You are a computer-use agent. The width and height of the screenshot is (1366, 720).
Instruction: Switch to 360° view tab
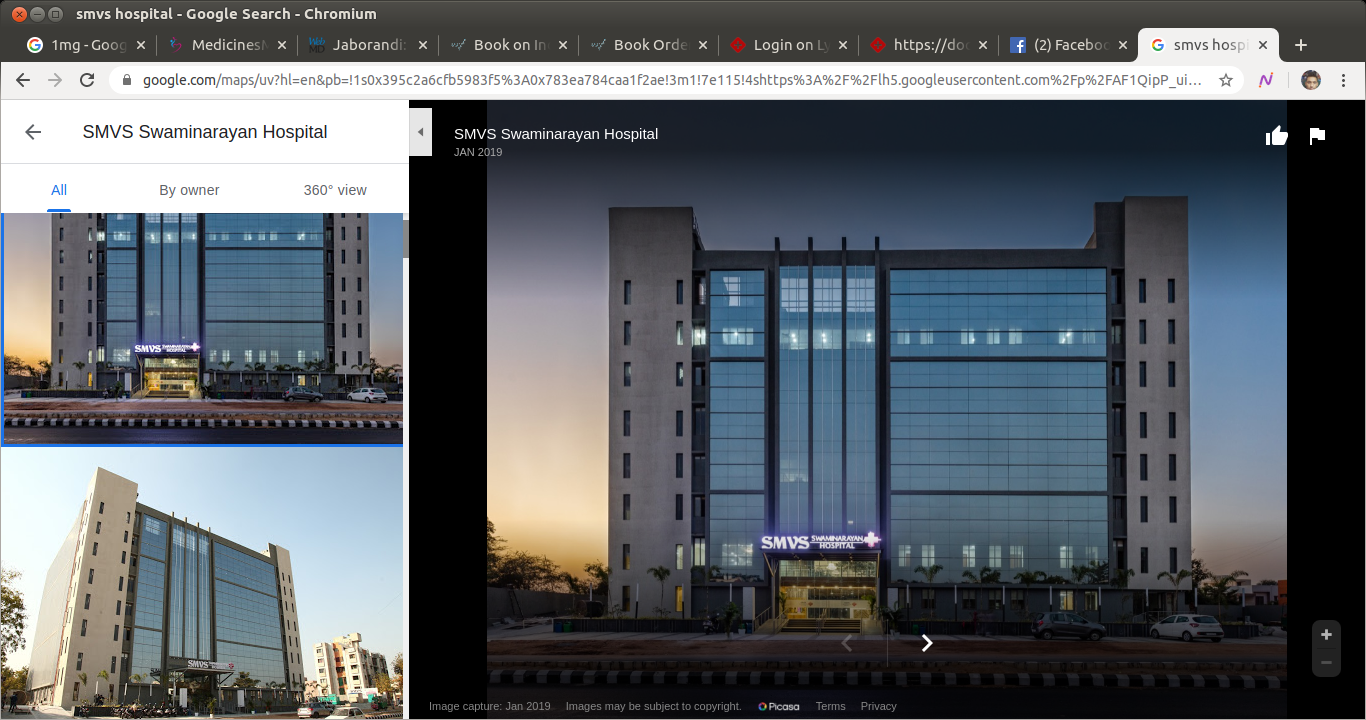(335, 190)
